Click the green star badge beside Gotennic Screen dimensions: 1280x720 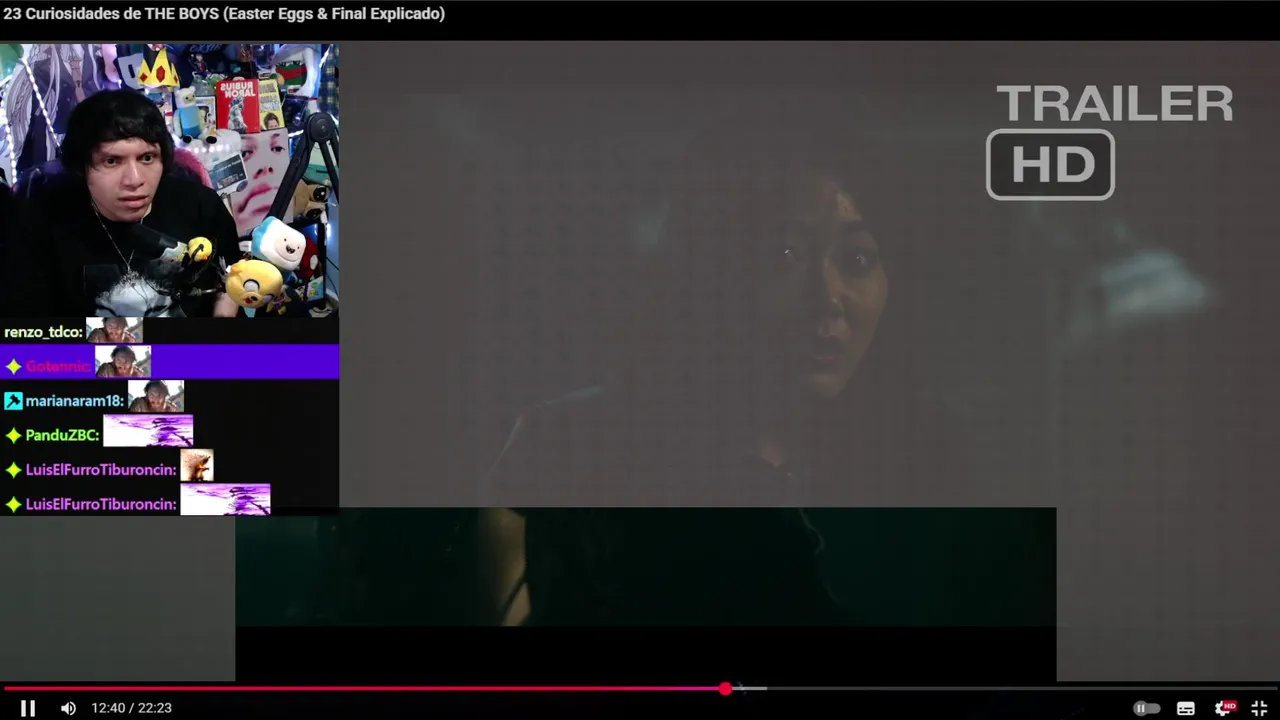[x=13, y=366]
